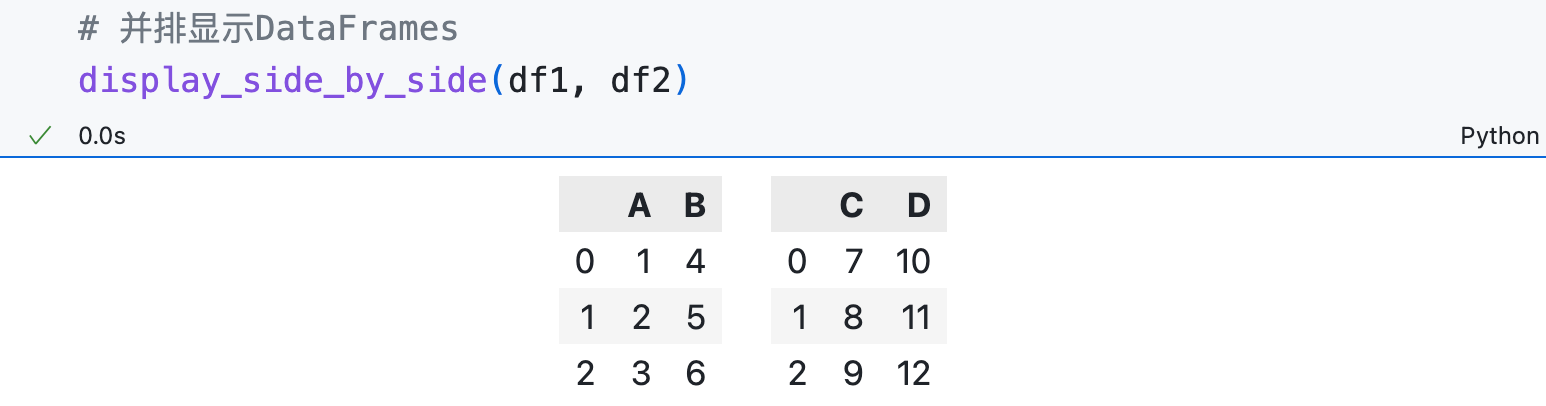This screenshot has width=1546, height=406.
Task: Click value 9 in column C
Action: point(852,374)
